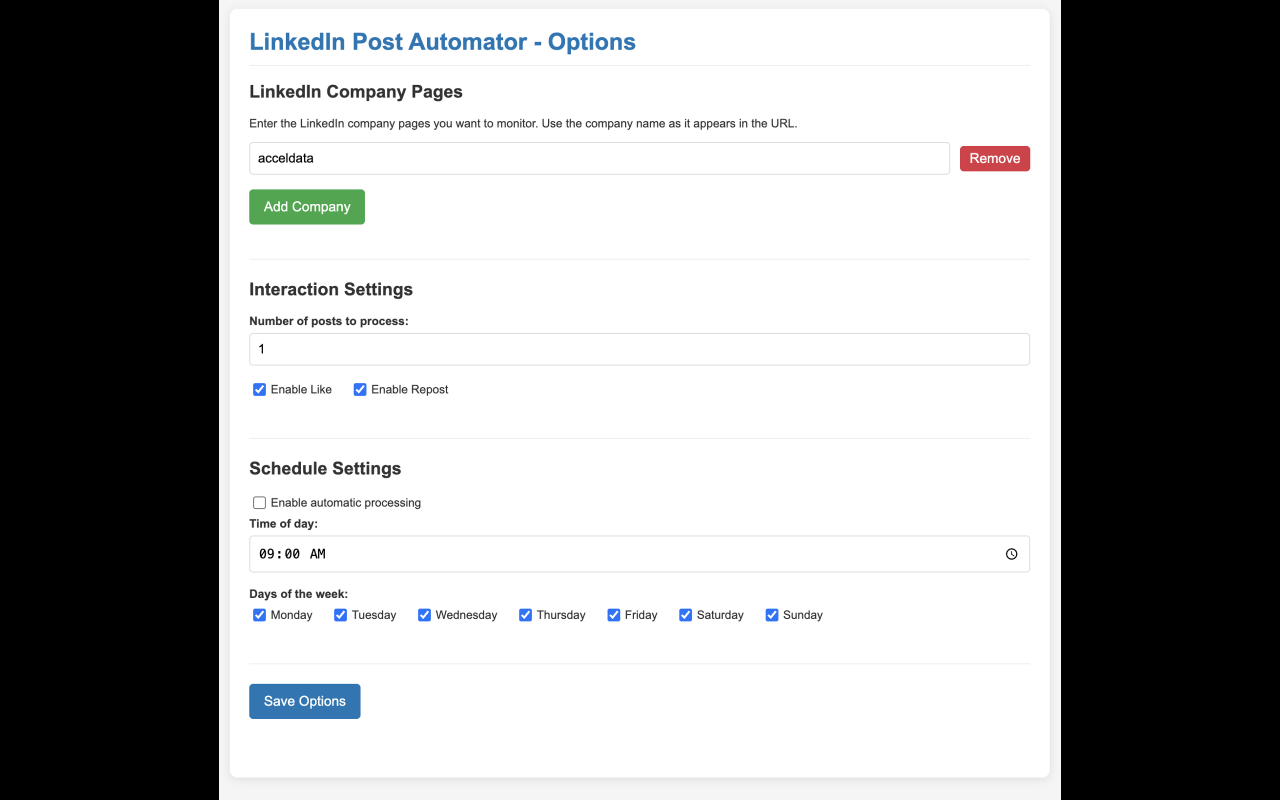Select the minutes in time field
This screenshot has height=800, width=1280.
click(291, 554)
